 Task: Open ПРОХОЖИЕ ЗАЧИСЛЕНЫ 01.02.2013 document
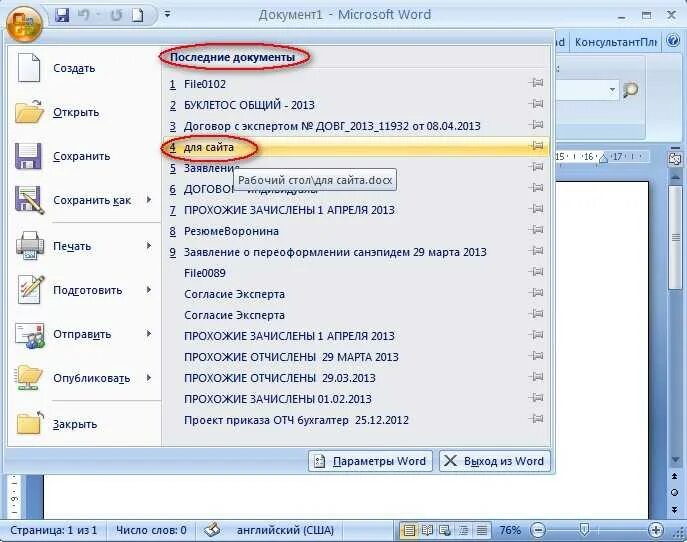click(x=356, y=399)
